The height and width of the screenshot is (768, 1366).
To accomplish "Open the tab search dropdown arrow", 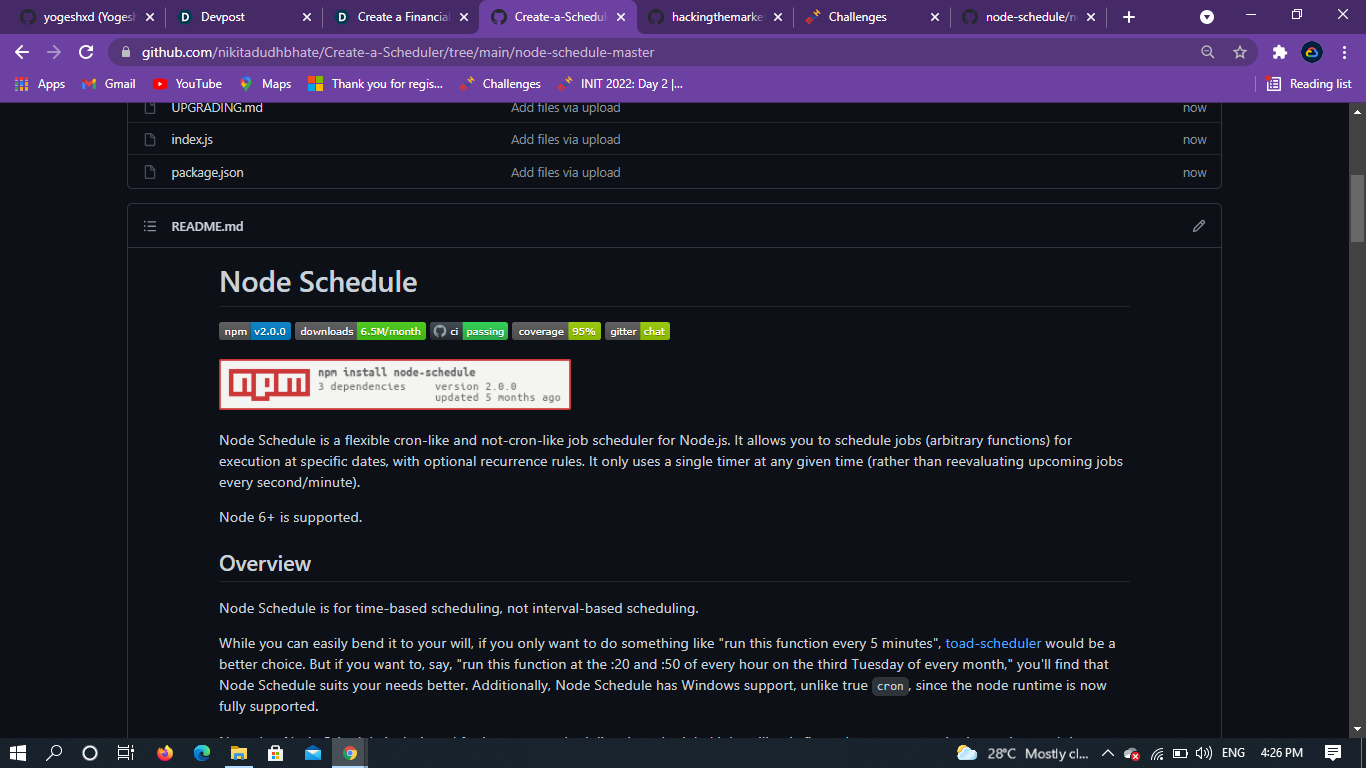I will pyautogui.click(x=1207, y=17).
